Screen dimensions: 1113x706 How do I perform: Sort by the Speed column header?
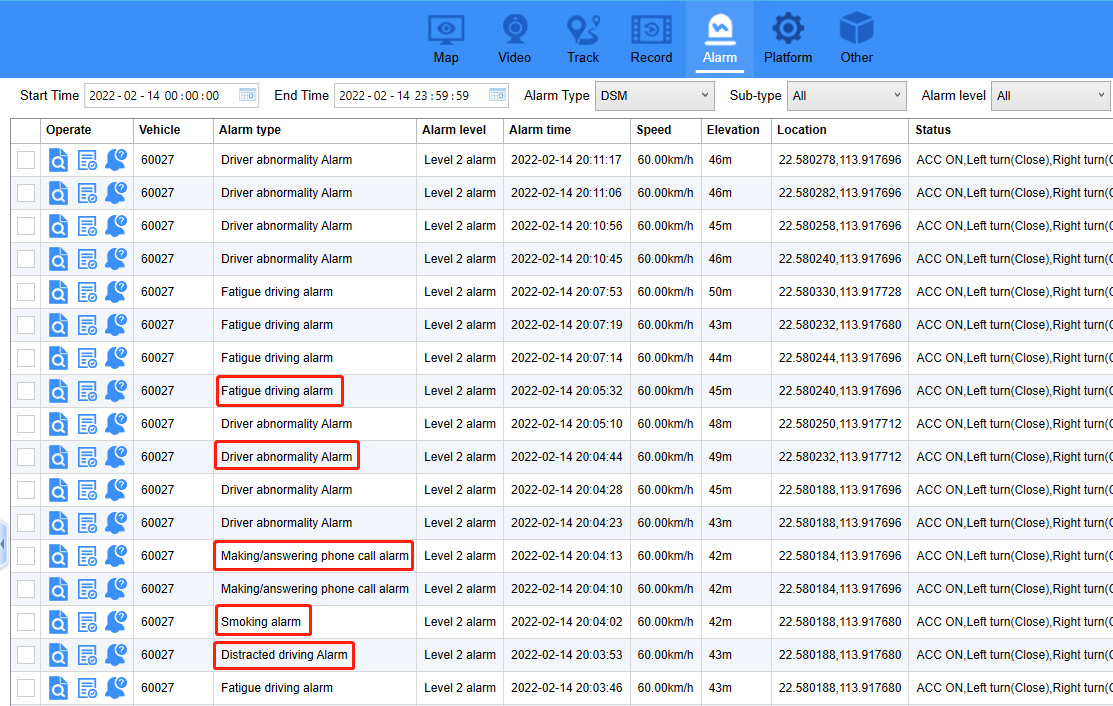(x=665, y=130)
